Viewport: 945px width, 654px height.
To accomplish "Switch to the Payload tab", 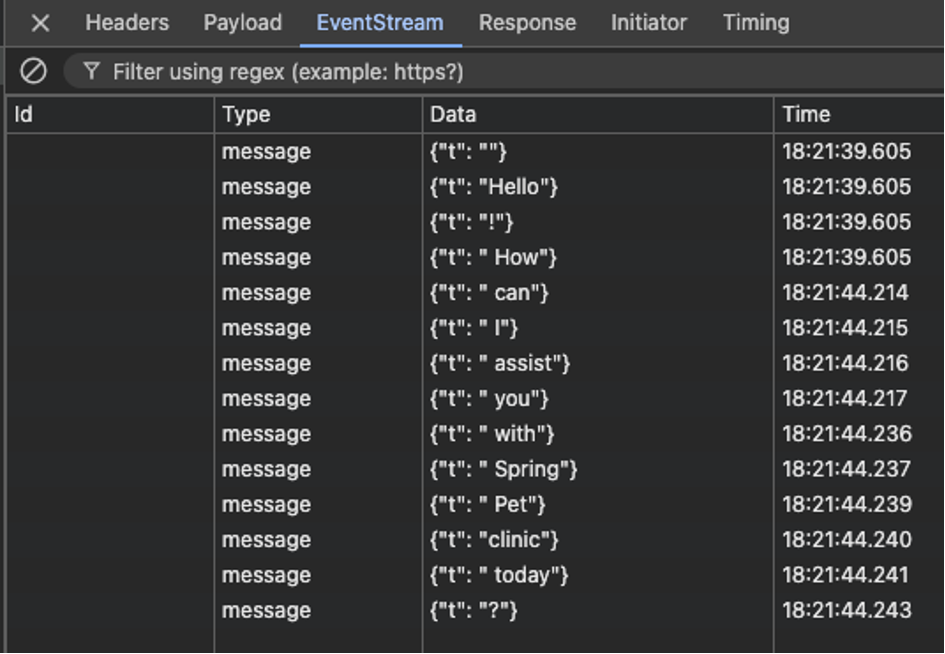I will [243, 23].
